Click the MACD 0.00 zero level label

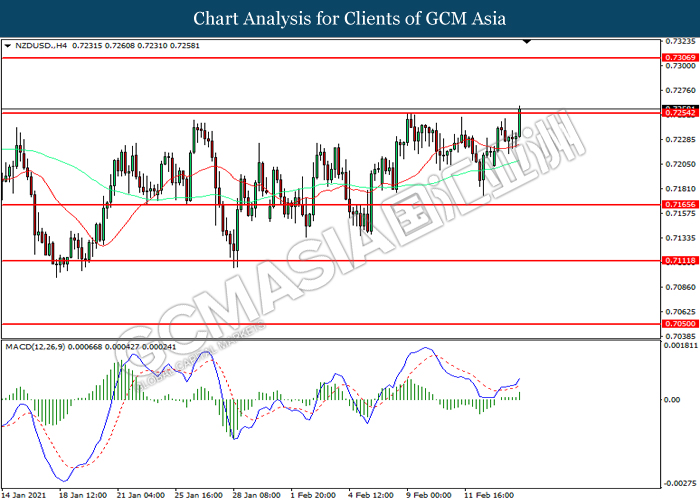click(x=672, y=400)
